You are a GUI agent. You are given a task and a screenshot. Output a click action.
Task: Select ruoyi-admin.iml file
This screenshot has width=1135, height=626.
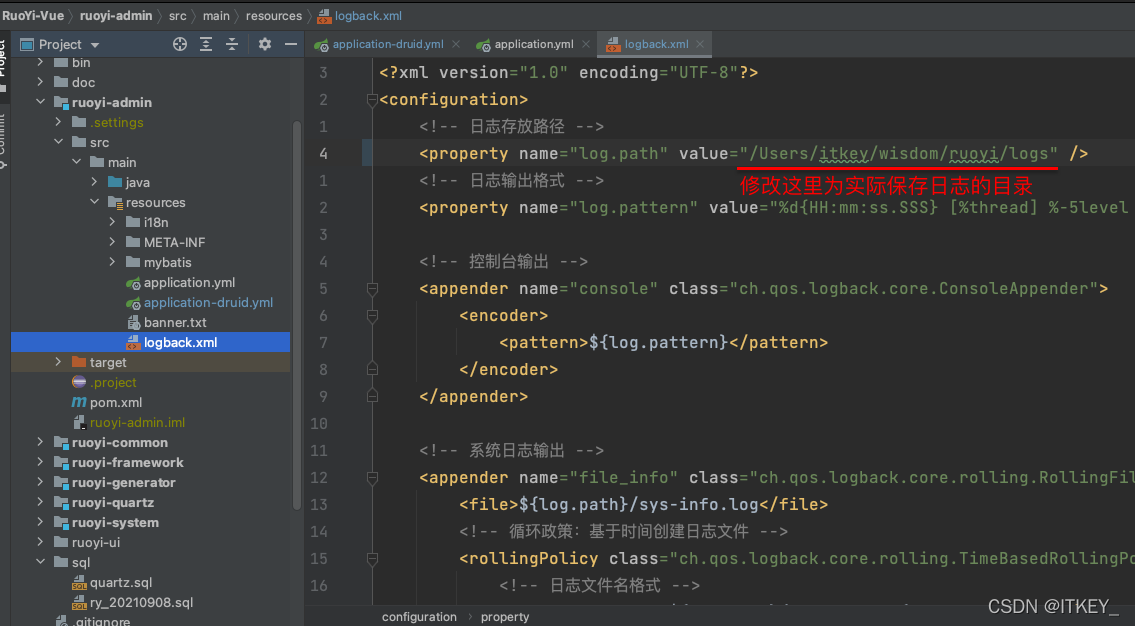[138, 423]
